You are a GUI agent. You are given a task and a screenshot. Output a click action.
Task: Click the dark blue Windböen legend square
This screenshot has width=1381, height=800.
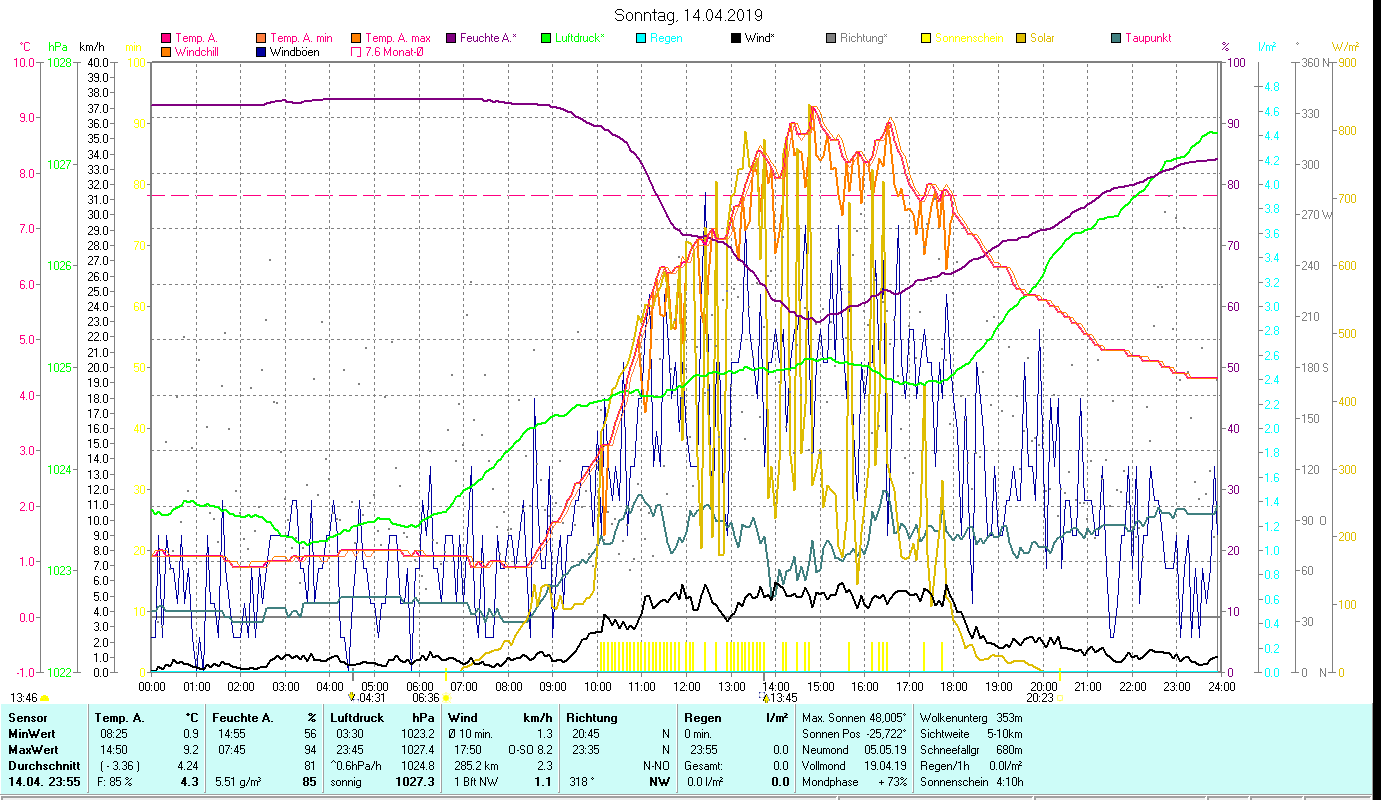[x=262, y=52]
